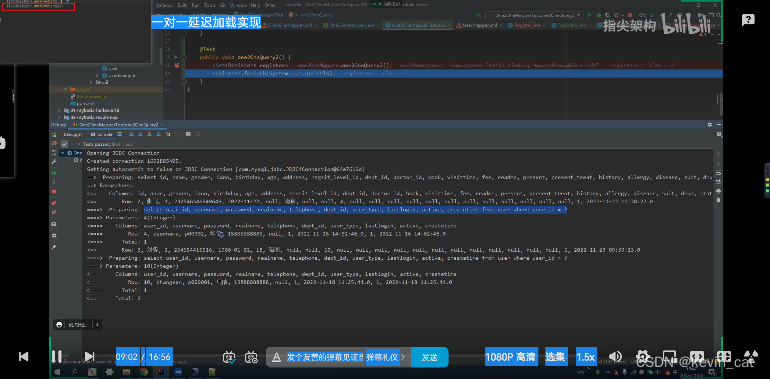The image size is (770, 379).
Task: Click the Force Step Into icon
Action: [x=150, y=134]
